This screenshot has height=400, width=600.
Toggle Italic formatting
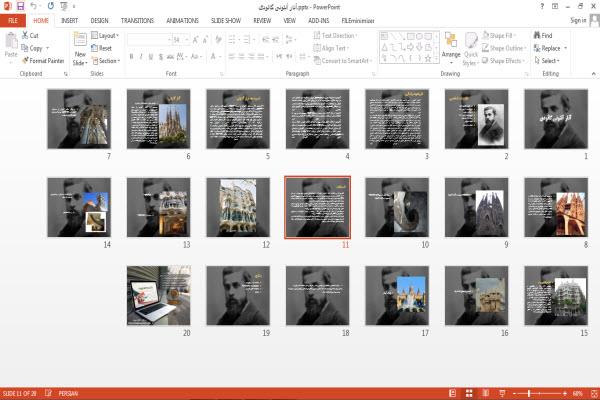141,57
